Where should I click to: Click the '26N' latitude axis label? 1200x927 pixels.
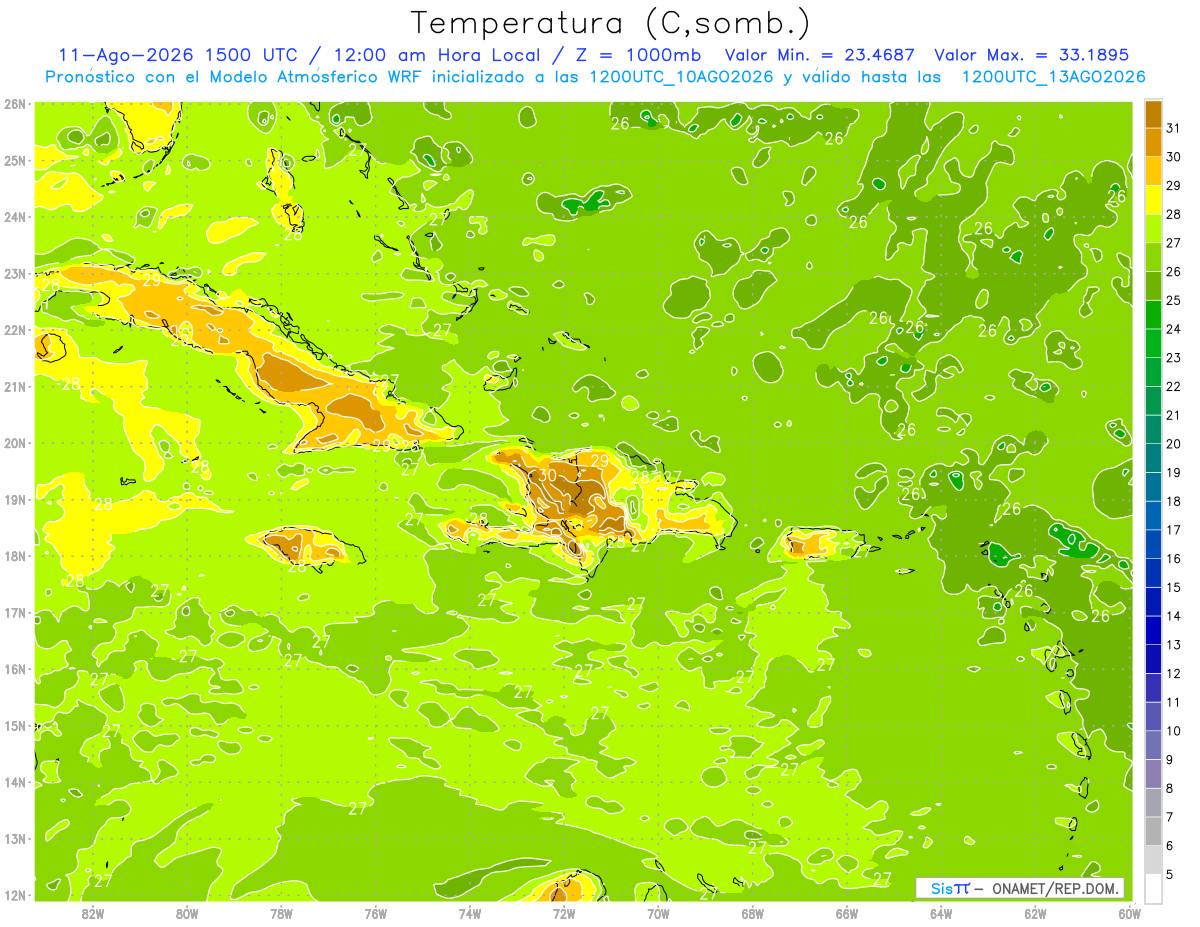click(x=15, y=104)
